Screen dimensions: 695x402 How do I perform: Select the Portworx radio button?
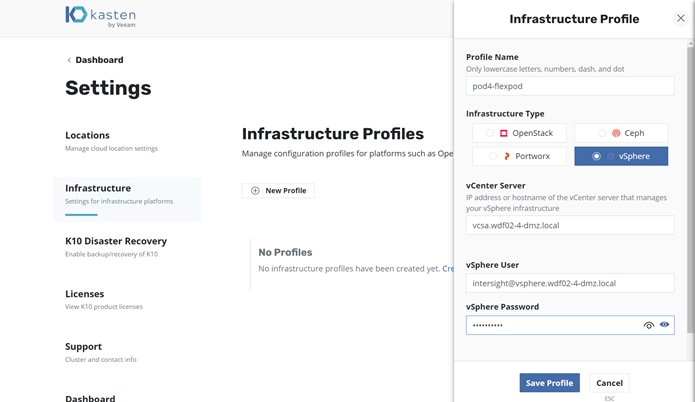pos(492,156)
